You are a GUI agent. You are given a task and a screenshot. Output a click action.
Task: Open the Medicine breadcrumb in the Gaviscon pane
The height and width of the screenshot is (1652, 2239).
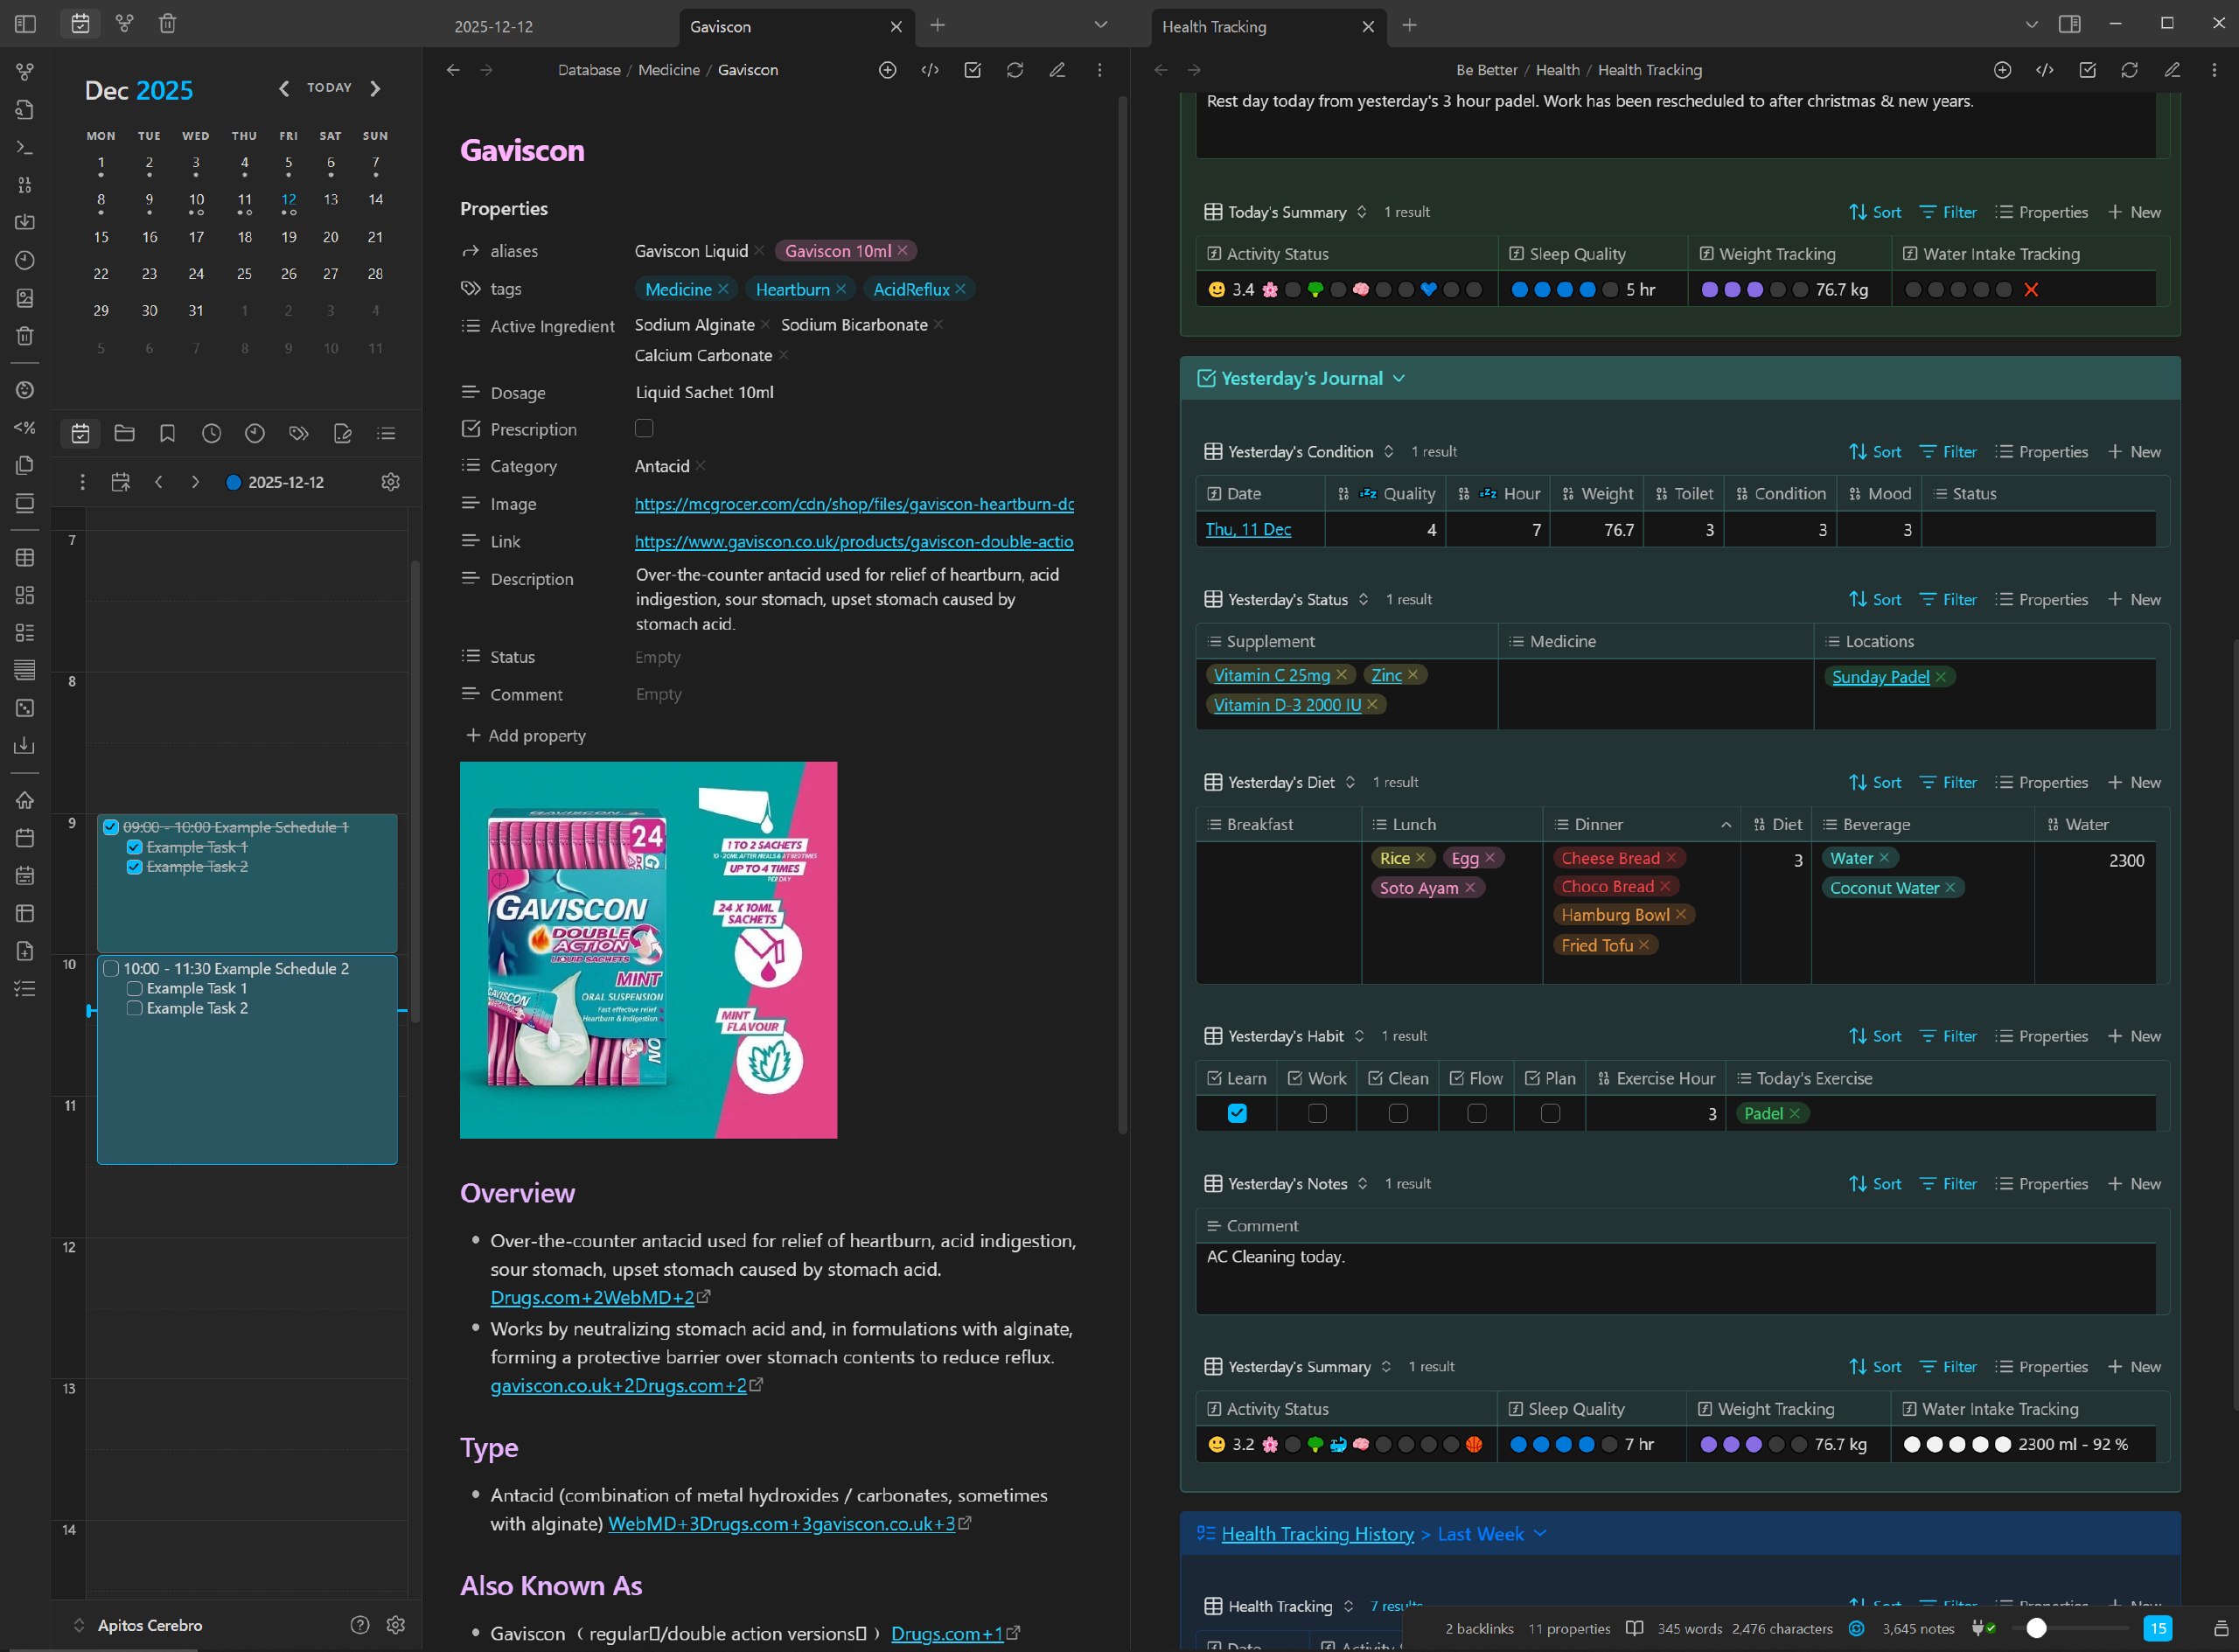[669, 70]
